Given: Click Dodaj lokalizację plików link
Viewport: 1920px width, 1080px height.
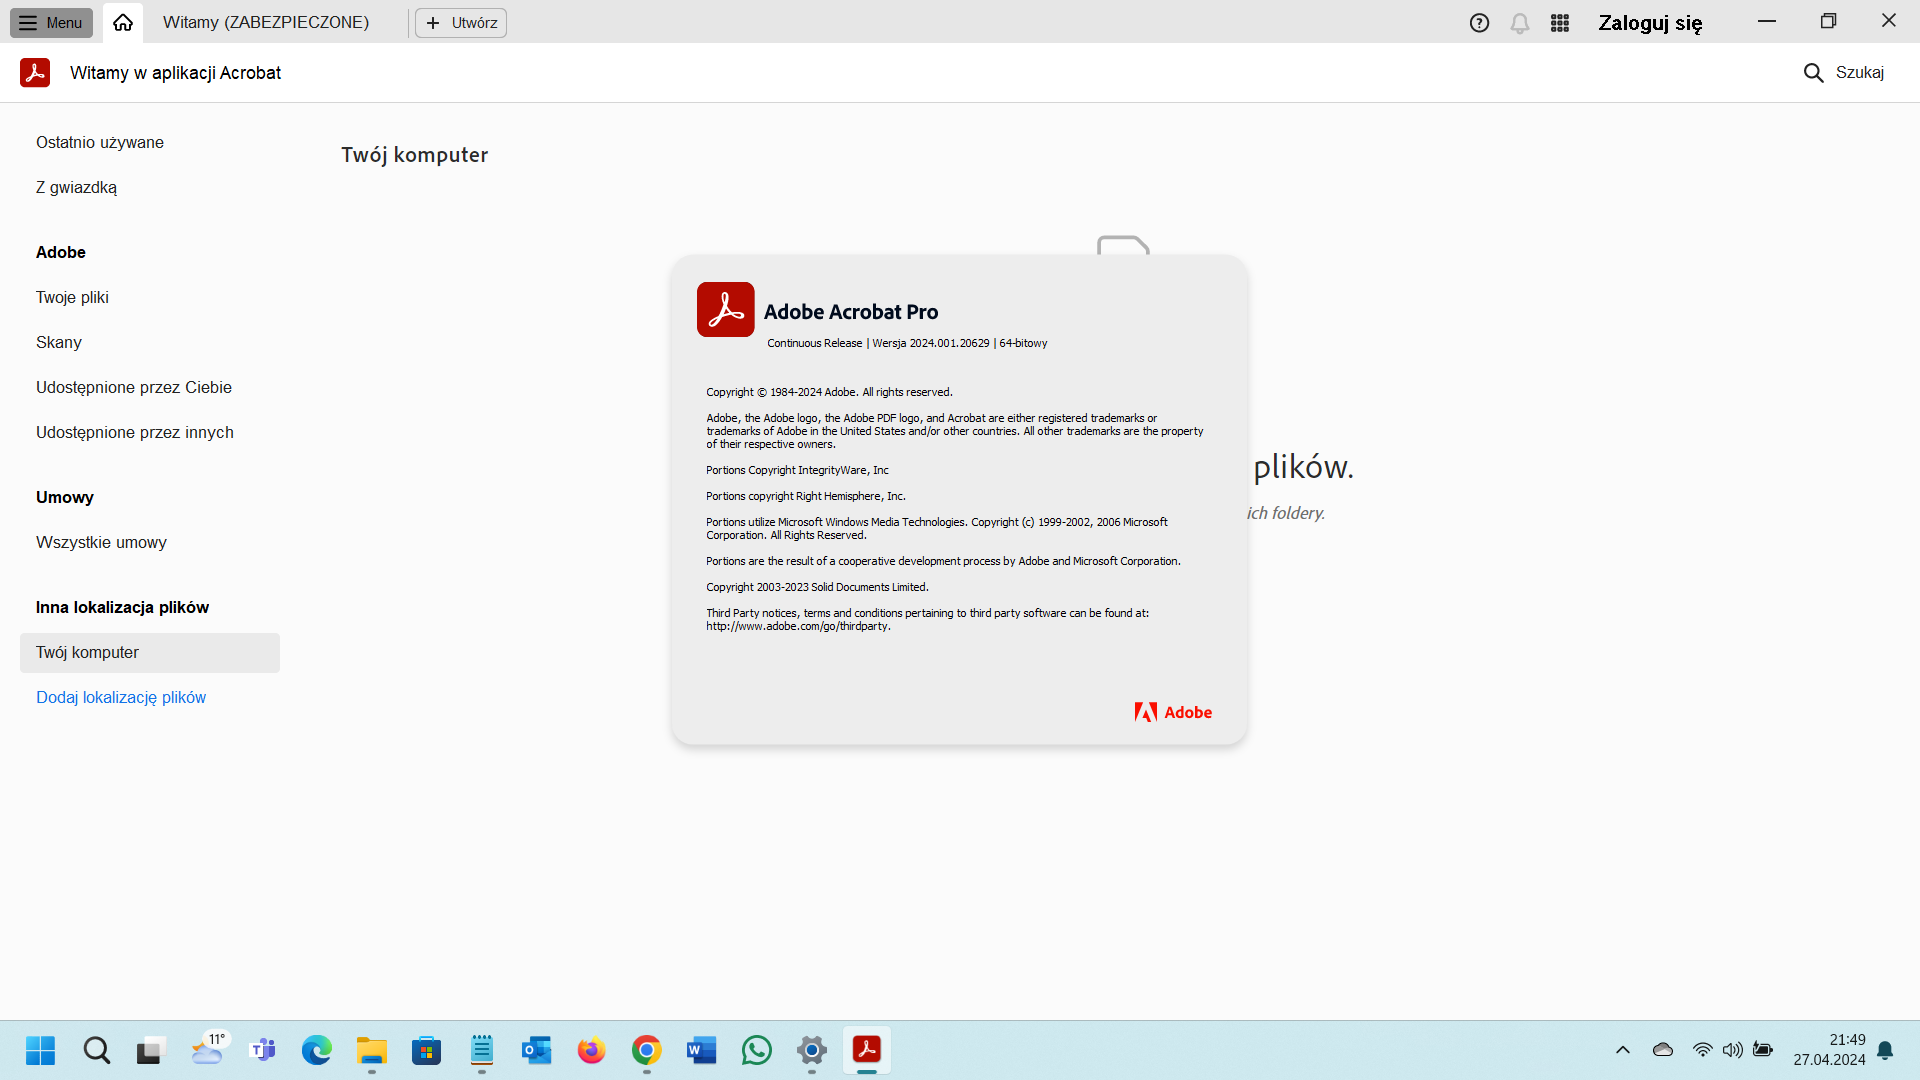Looking at the screenshot, I should click(121, 697).
